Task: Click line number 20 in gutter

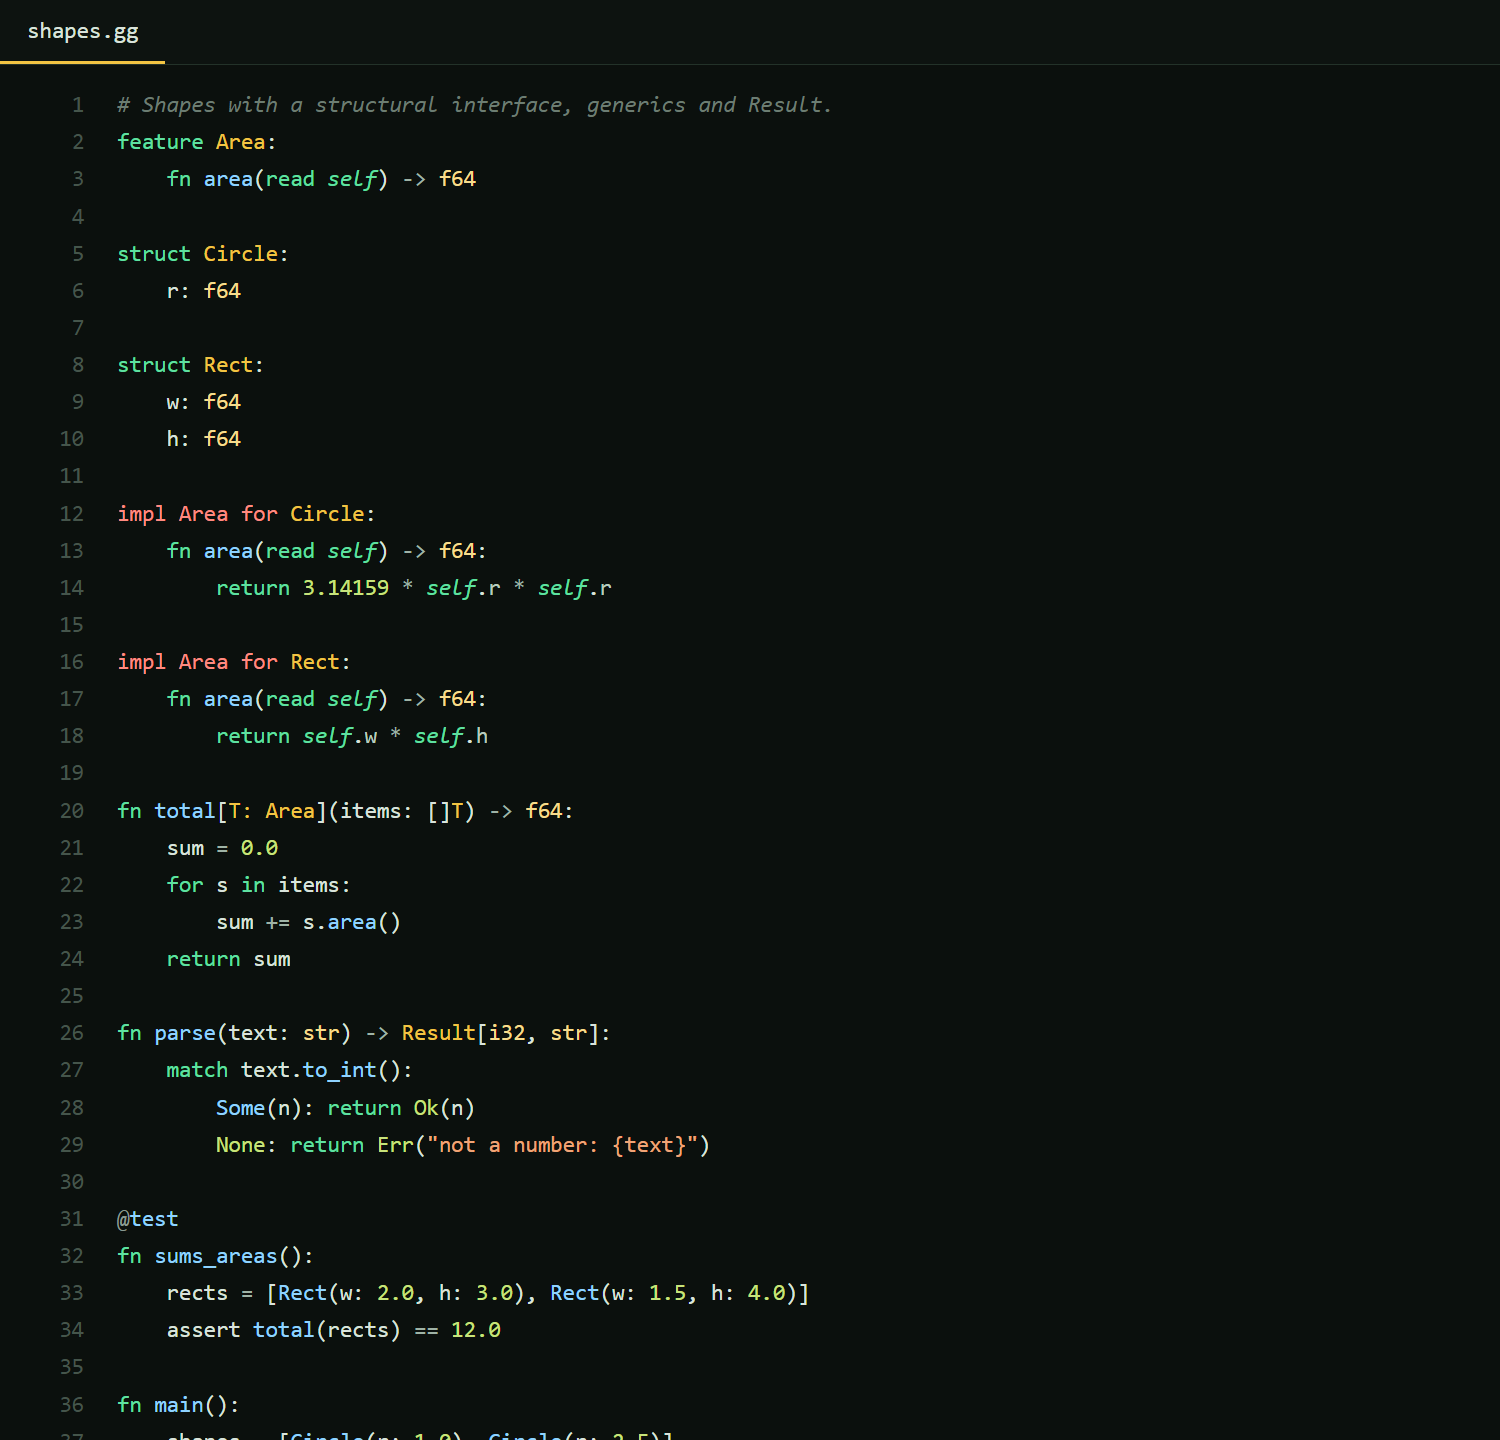Action: pyautogui.click(x=72, y=811)
